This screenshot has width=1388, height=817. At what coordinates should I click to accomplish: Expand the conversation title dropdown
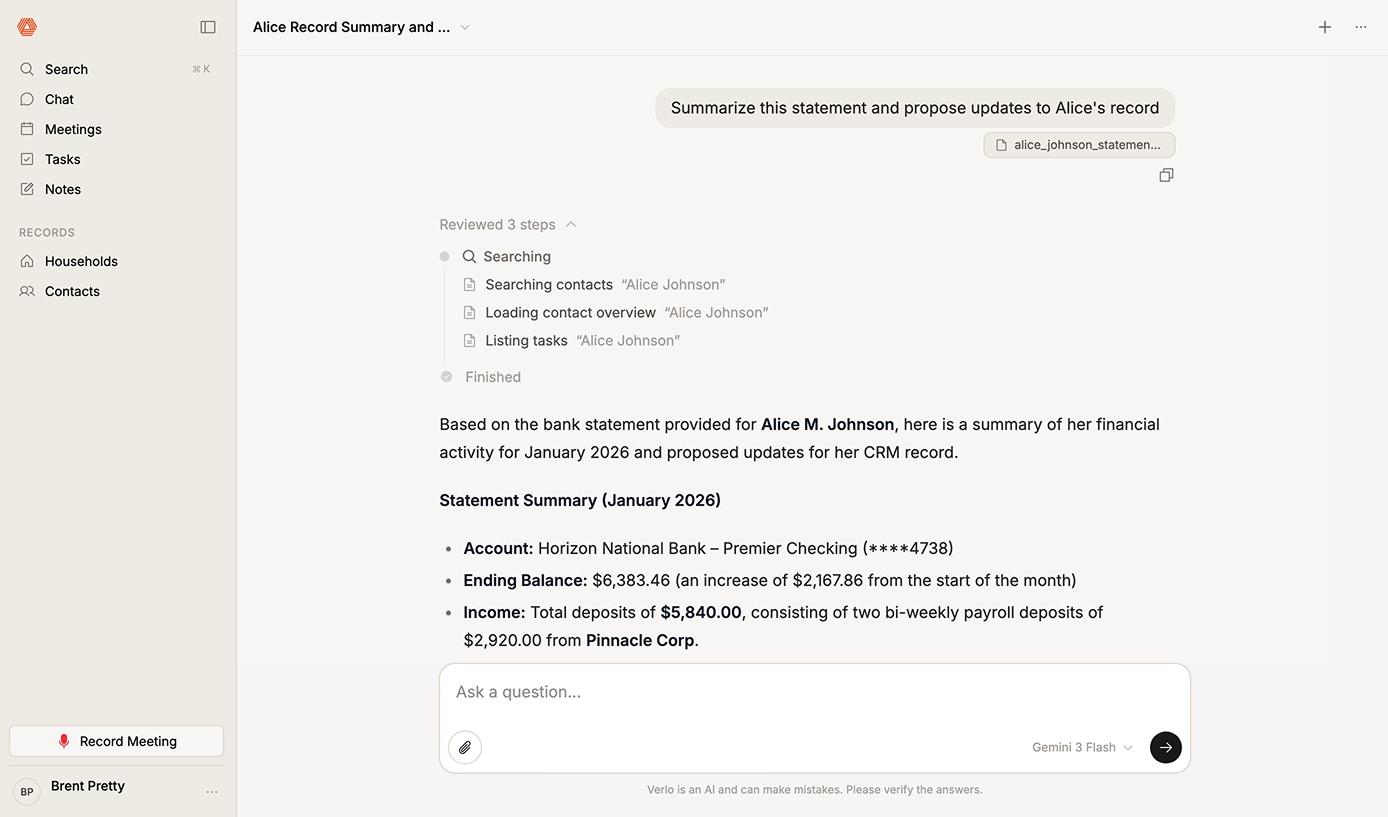point(465,27)
